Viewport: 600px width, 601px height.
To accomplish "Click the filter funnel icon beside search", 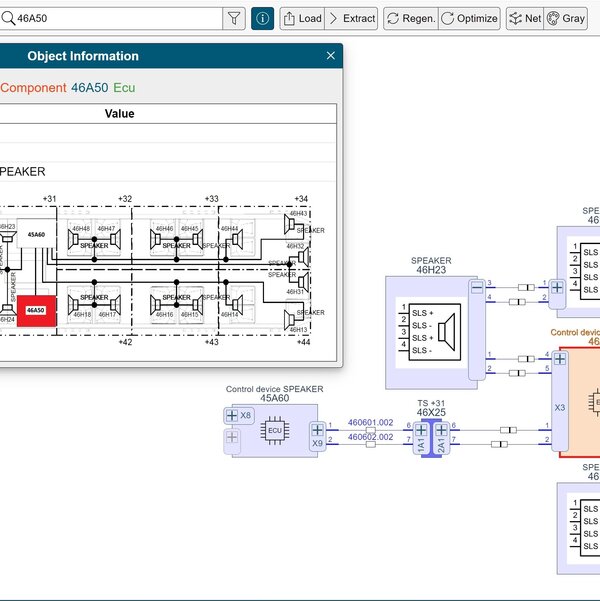I will [x=233, y=18].
